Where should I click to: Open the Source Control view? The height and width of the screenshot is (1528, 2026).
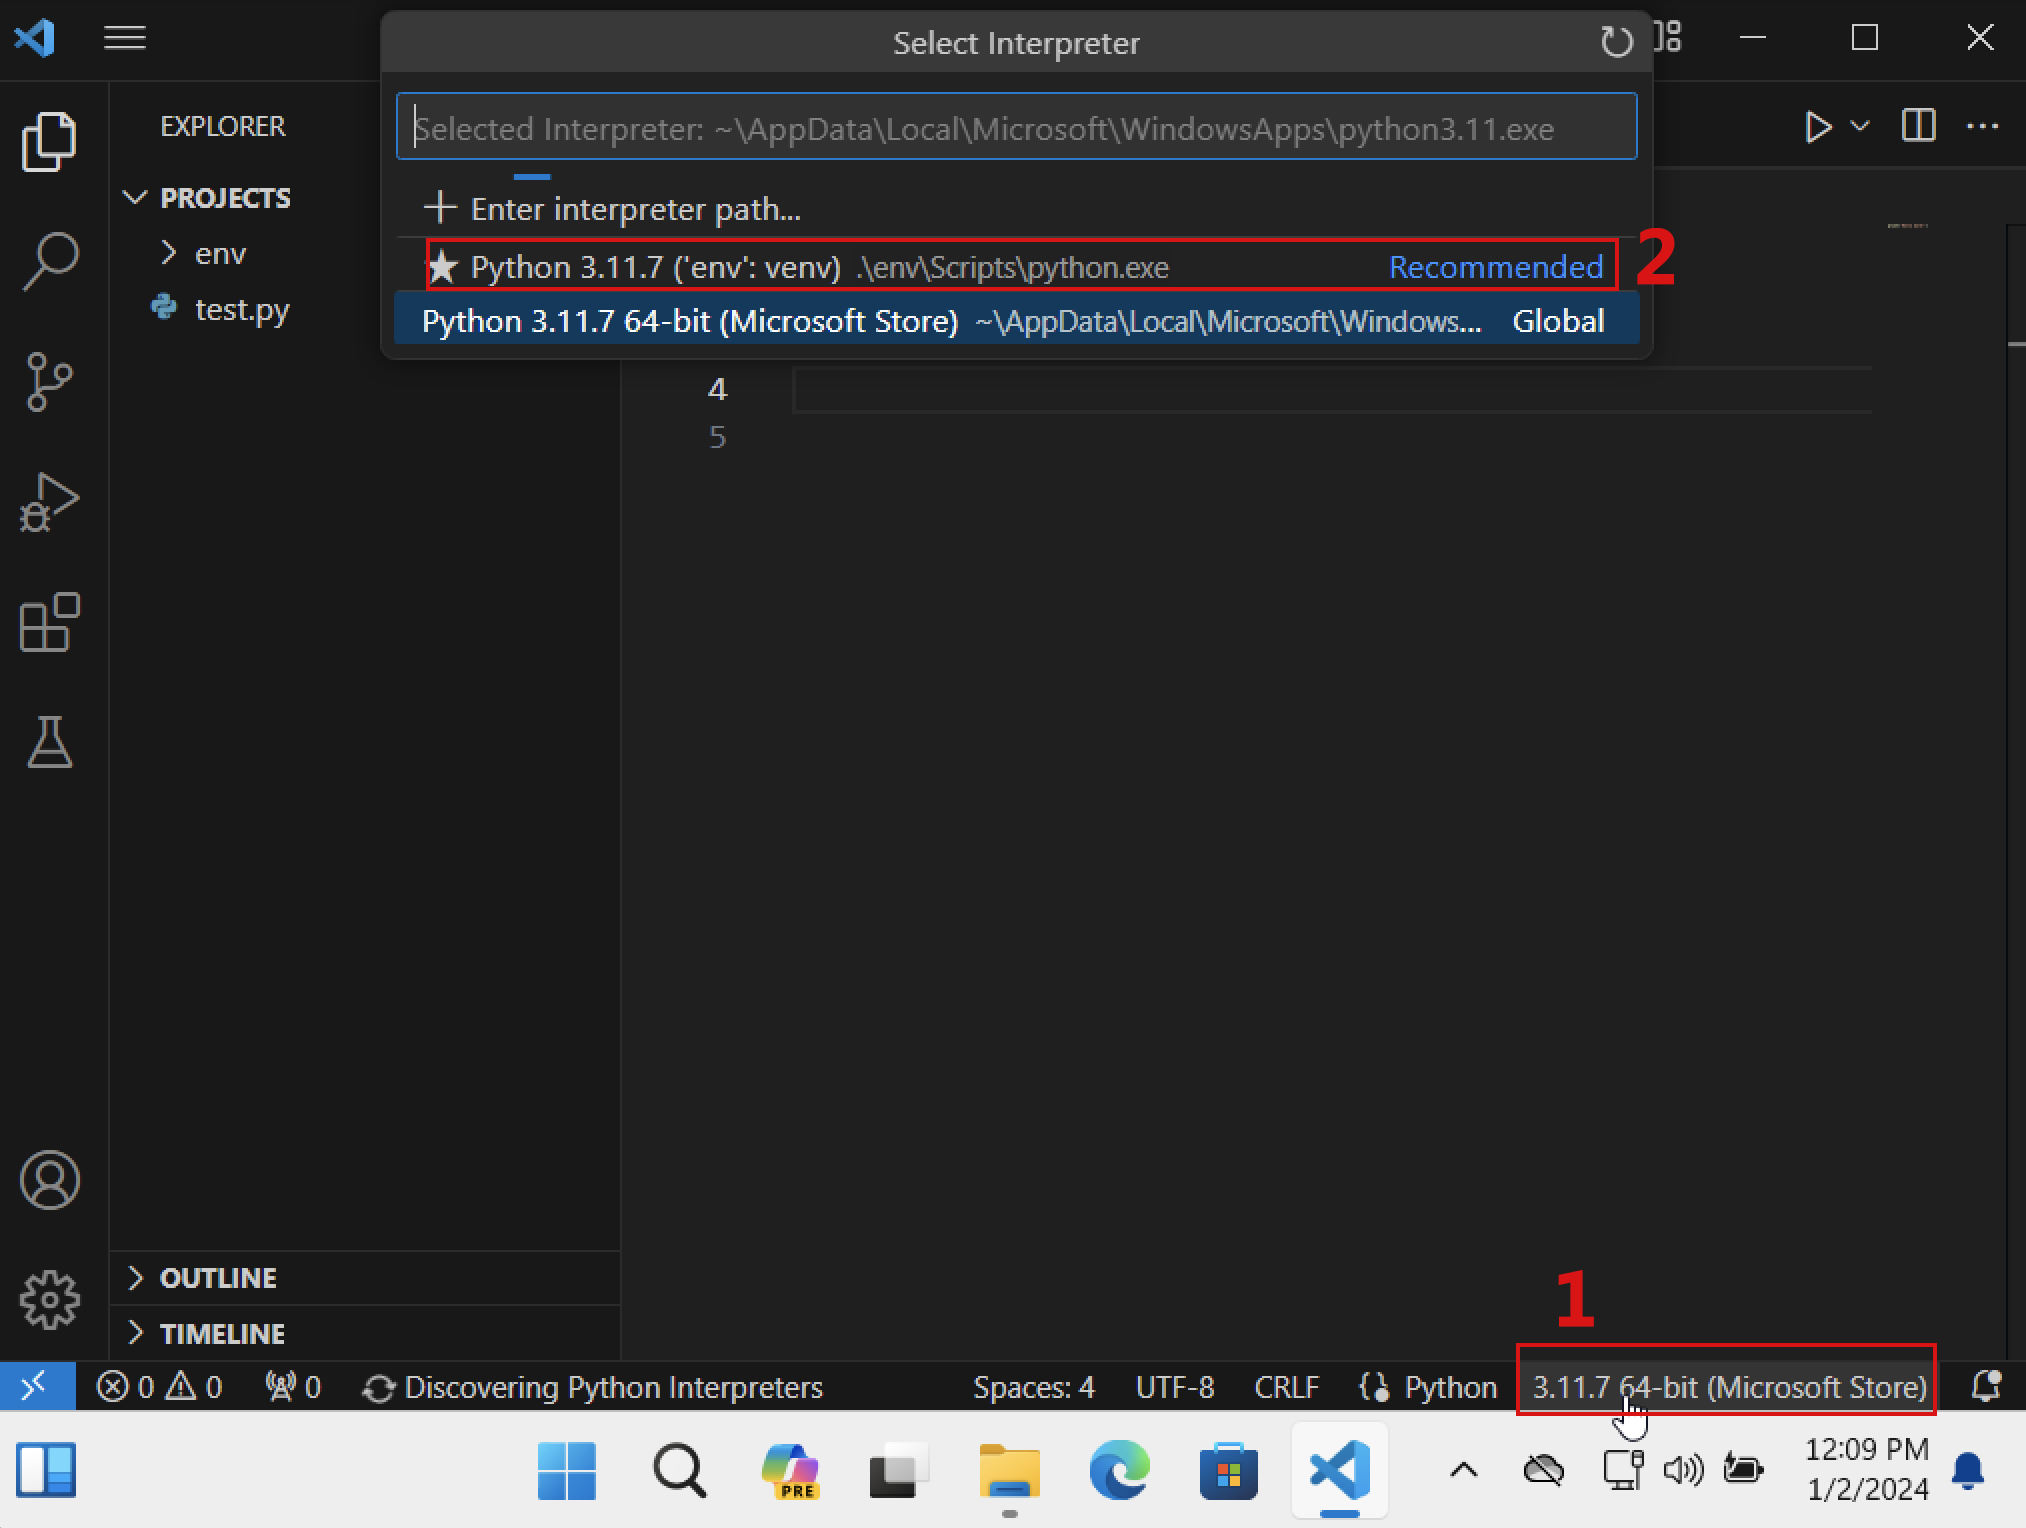[49, 382]
